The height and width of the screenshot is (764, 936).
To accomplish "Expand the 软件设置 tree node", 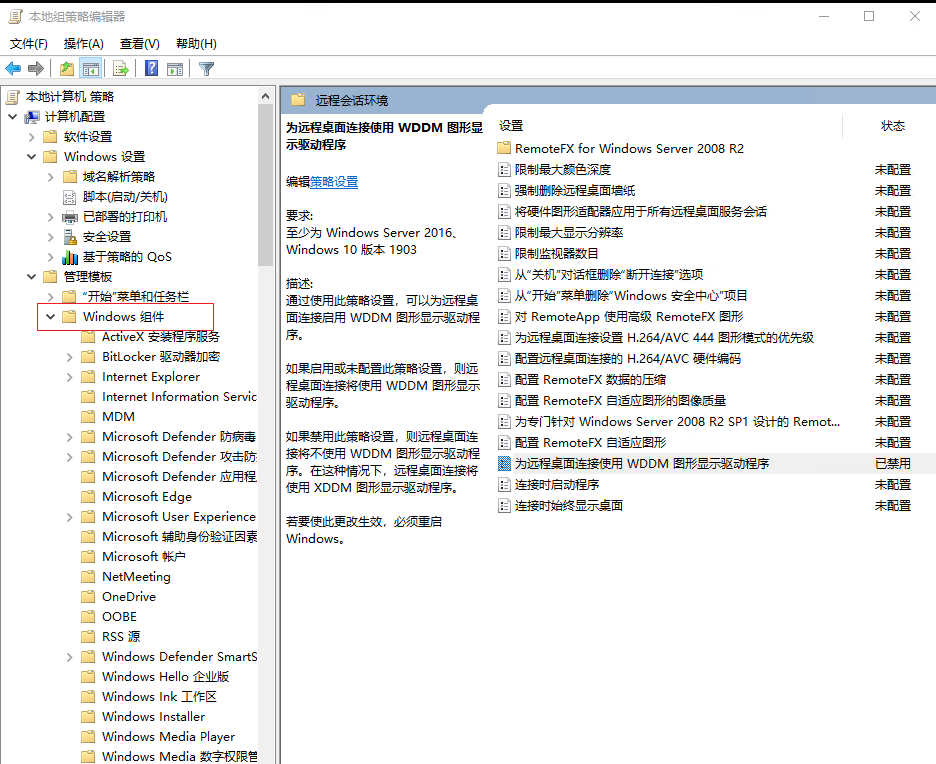I will coord(31,137).
